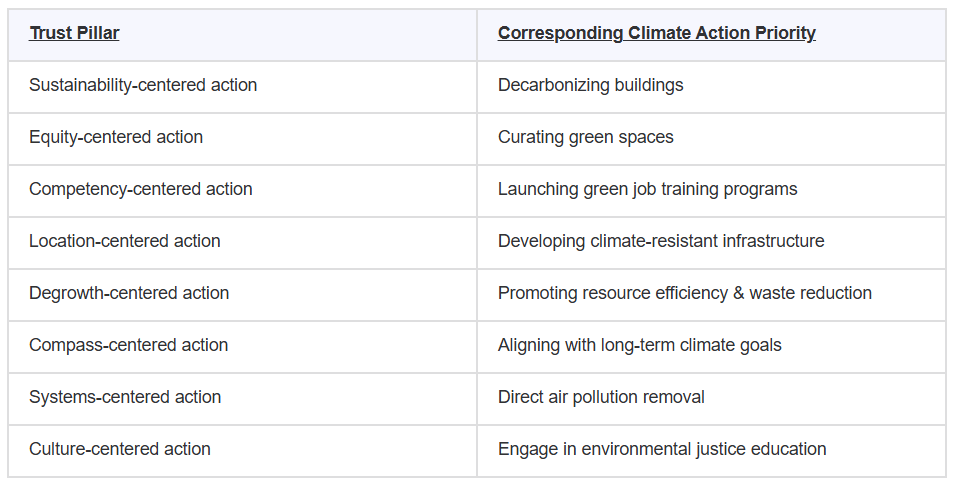Select the Sustainability-centered action cell
The width and height of the screenshot is (954, 485).
coord(143,85)
